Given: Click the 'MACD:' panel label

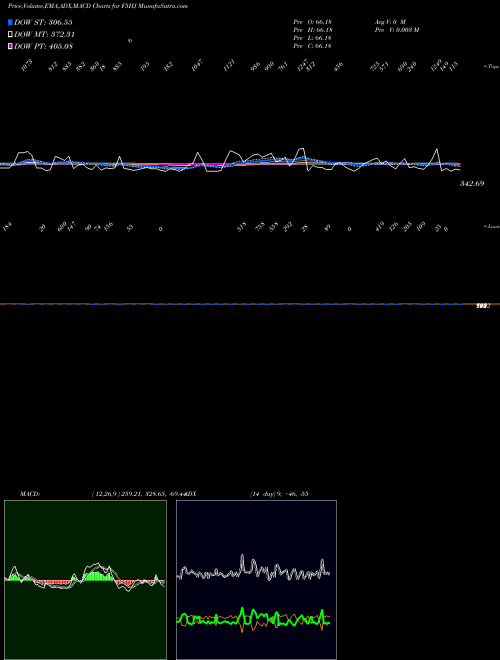Looking at the screenshot, I should (29, 494).
